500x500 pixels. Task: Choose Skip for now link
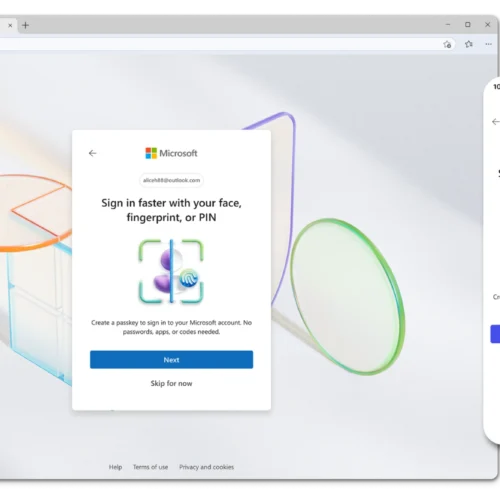171,383
